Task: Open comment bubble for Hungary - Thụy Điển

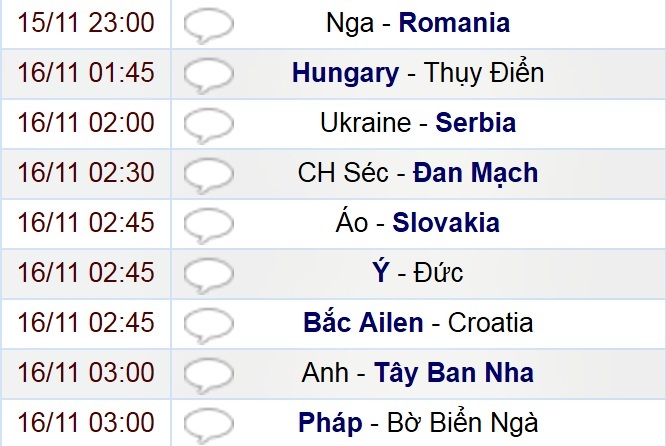Action: point(210,75)
